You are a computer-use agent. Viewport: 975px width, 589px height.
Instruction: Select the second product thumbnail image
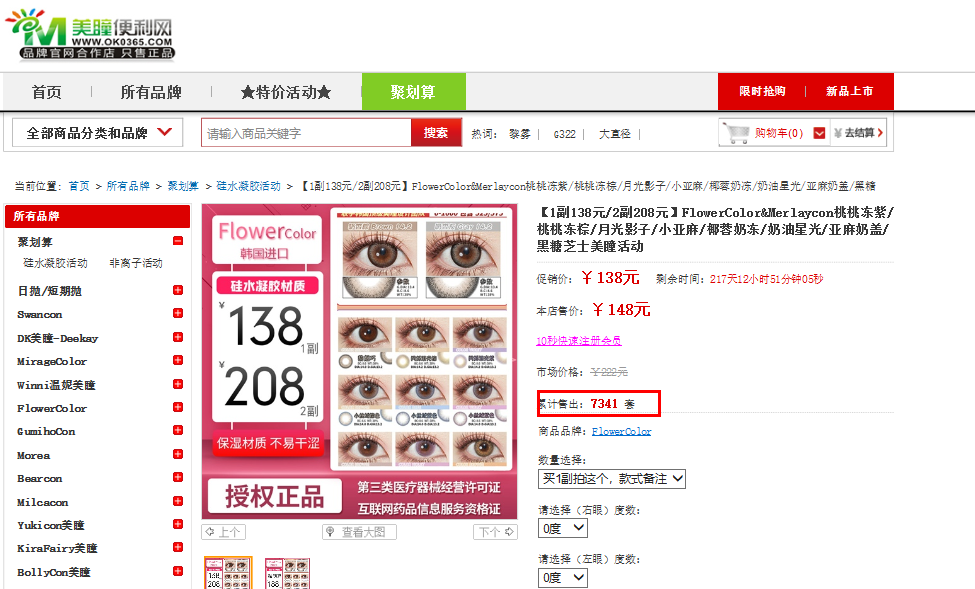[287, 573]
